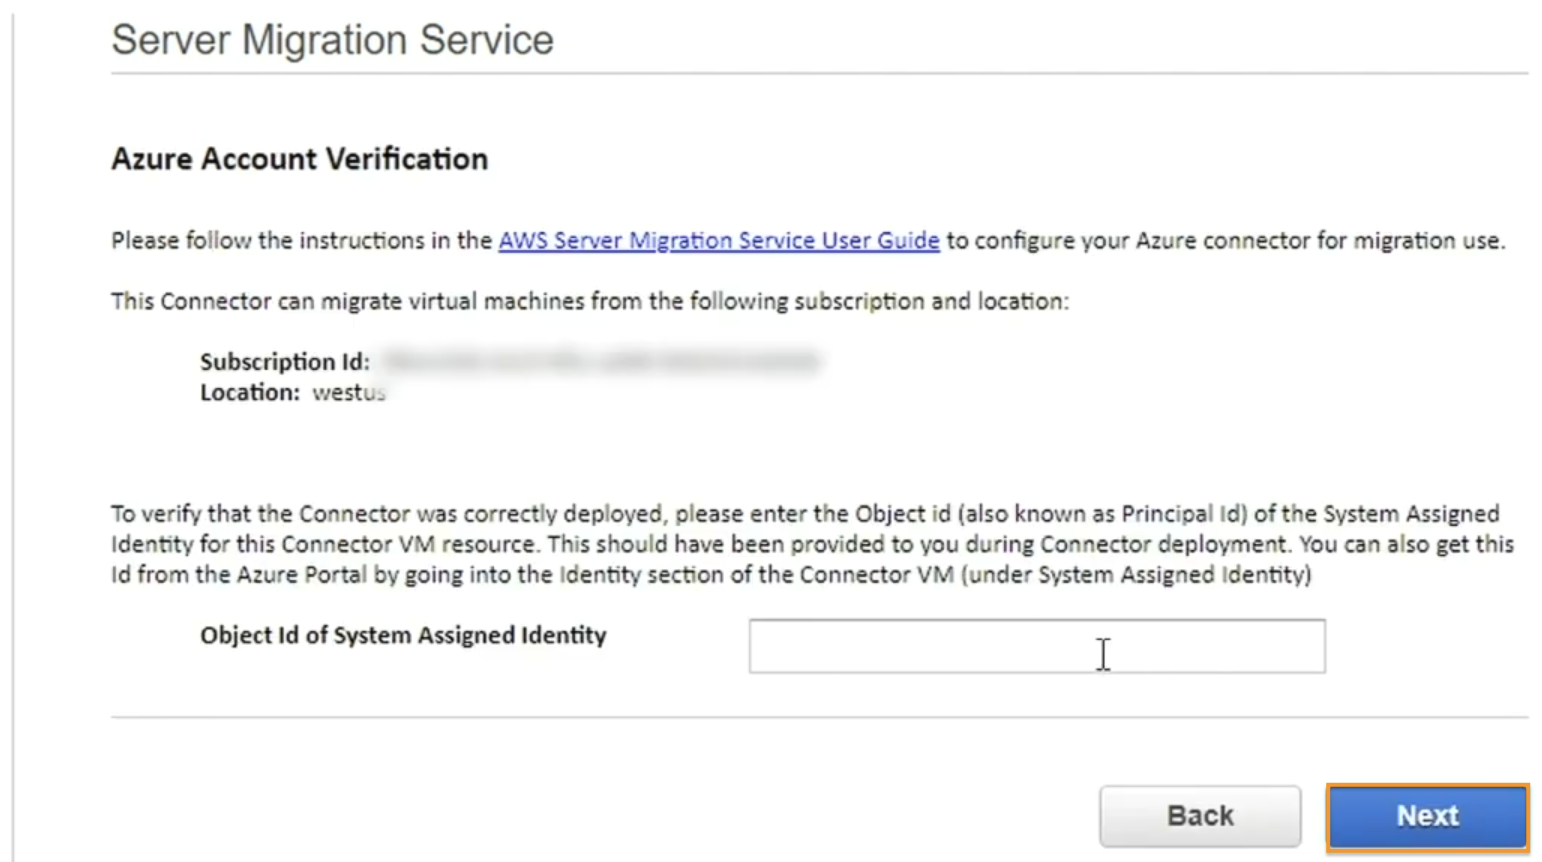1542x862 pixels.
Task: Click the Subscription Id label
Action: [285, 361]
